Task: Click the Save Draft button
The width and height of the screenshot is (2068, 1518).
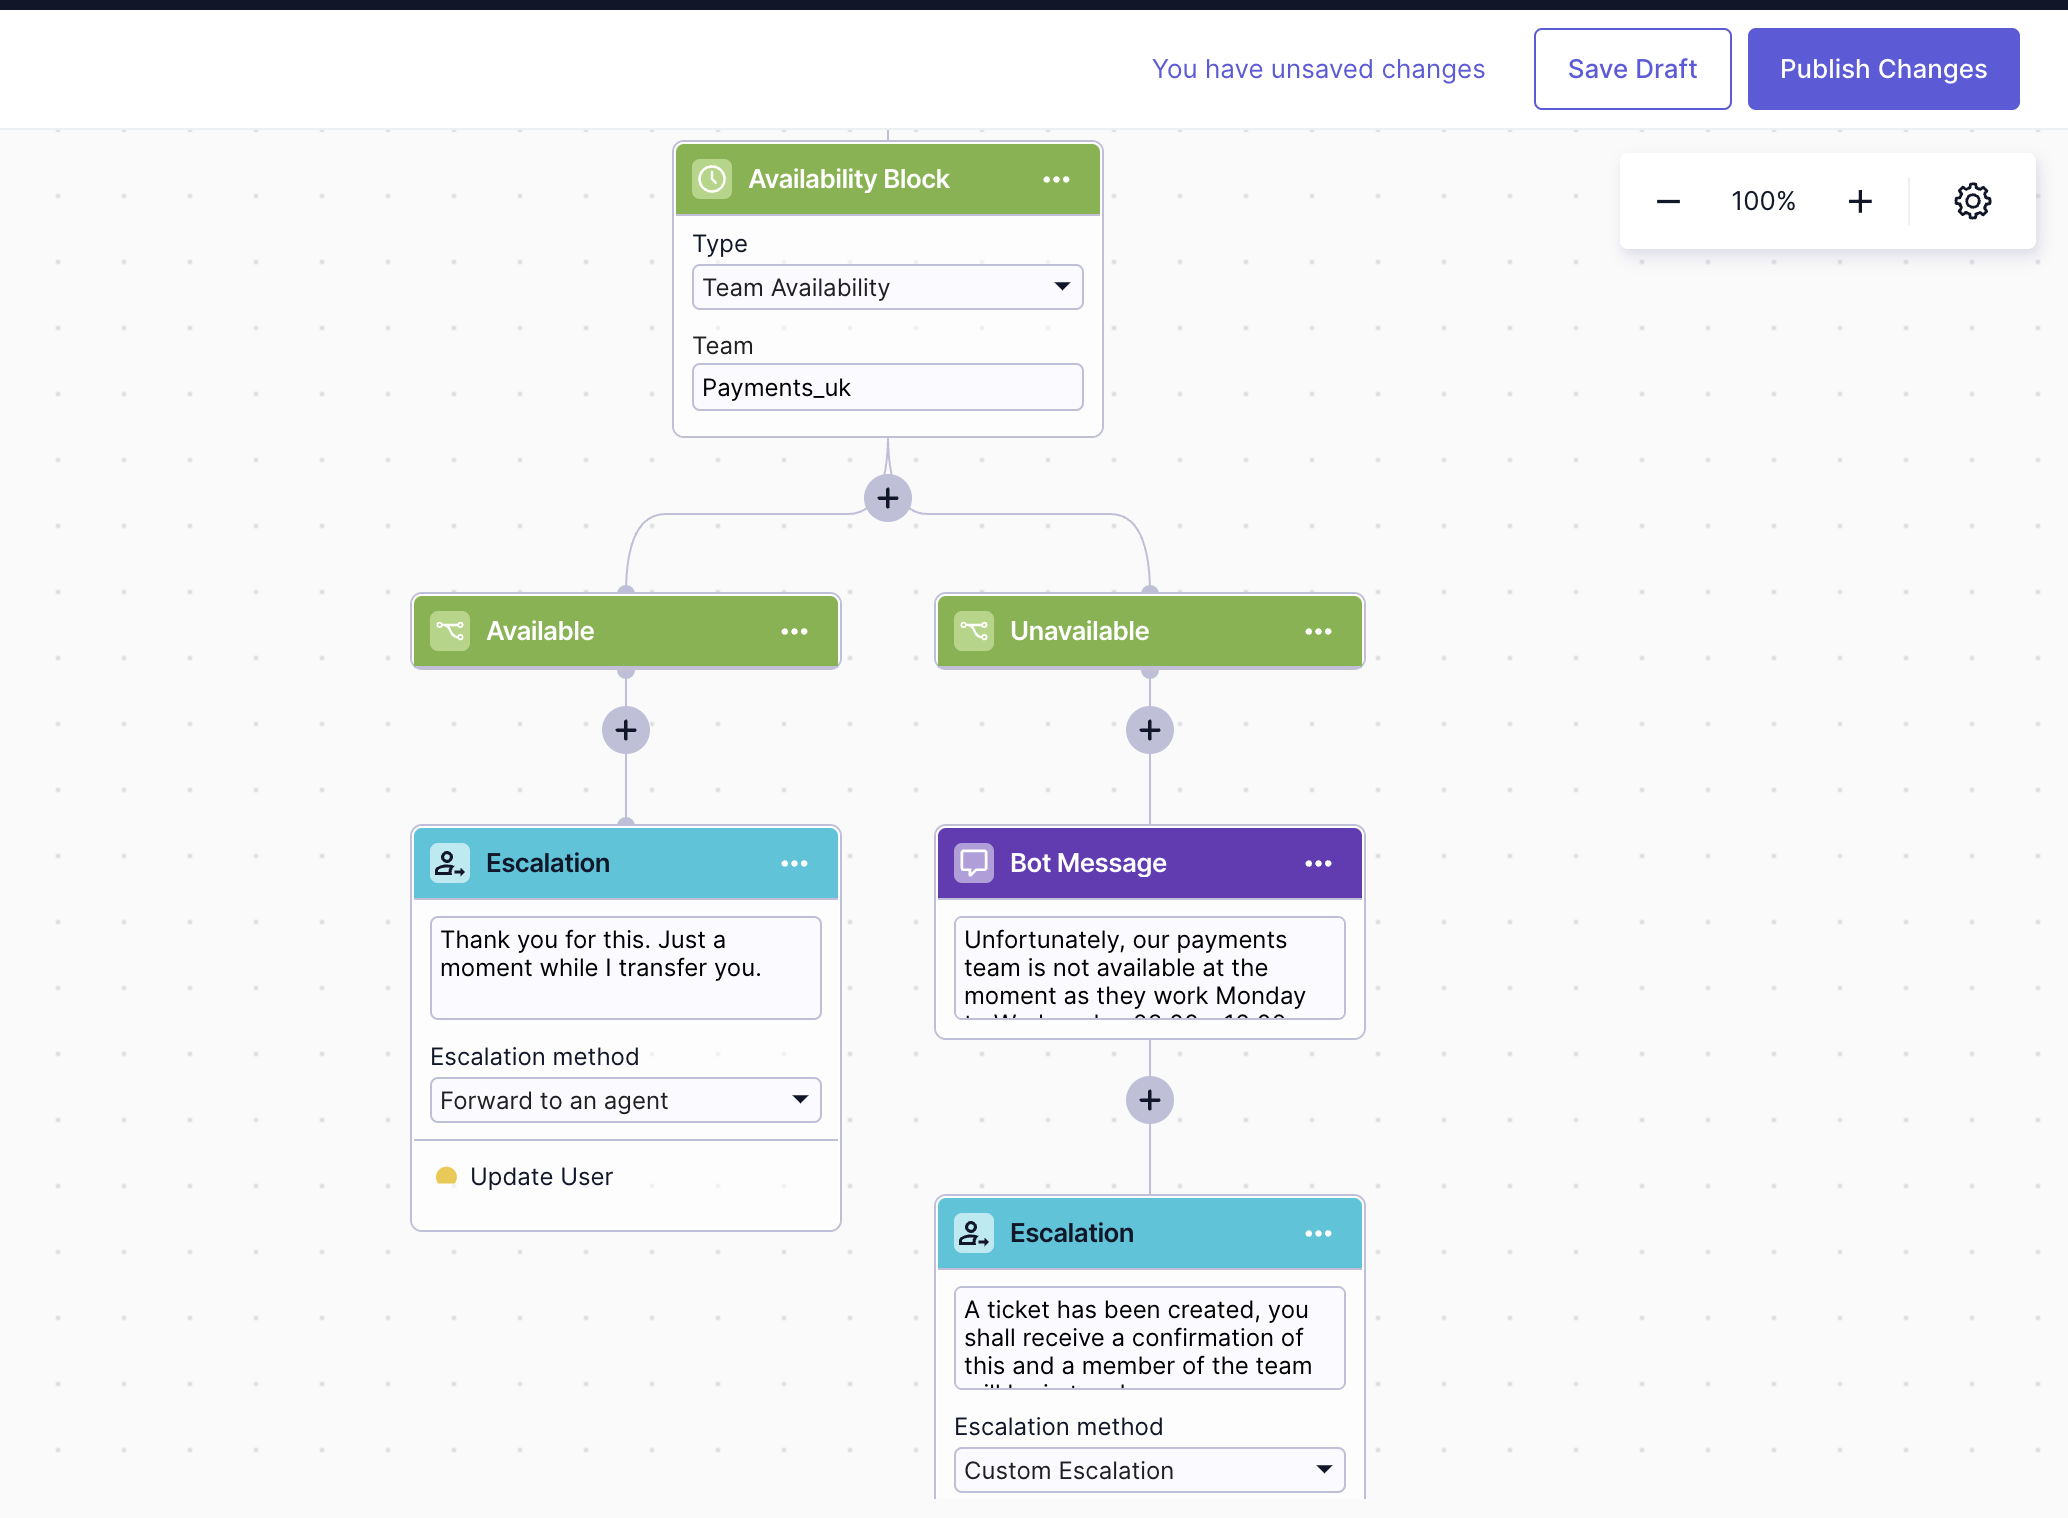Action: tap(1631, 67)
